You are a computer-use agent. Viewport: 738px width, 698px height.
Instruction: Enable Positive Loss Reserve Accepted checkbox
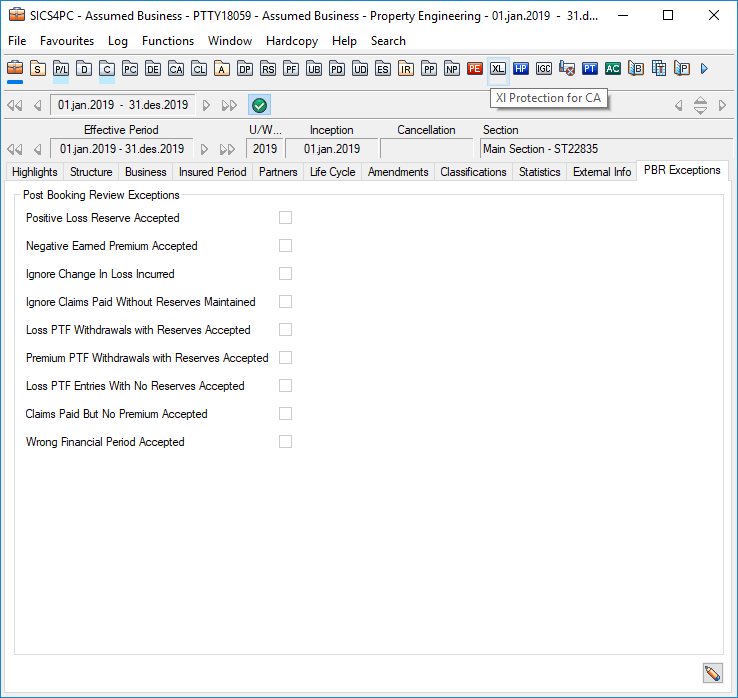pos(286,218)
